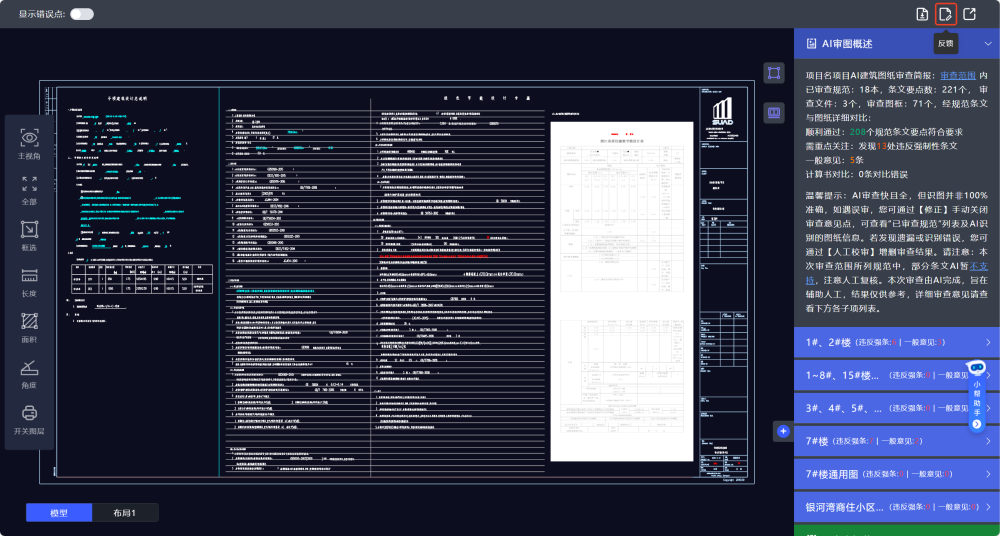
Task: Toggle the 显示错误点 switch
Action: pos(82,14)
